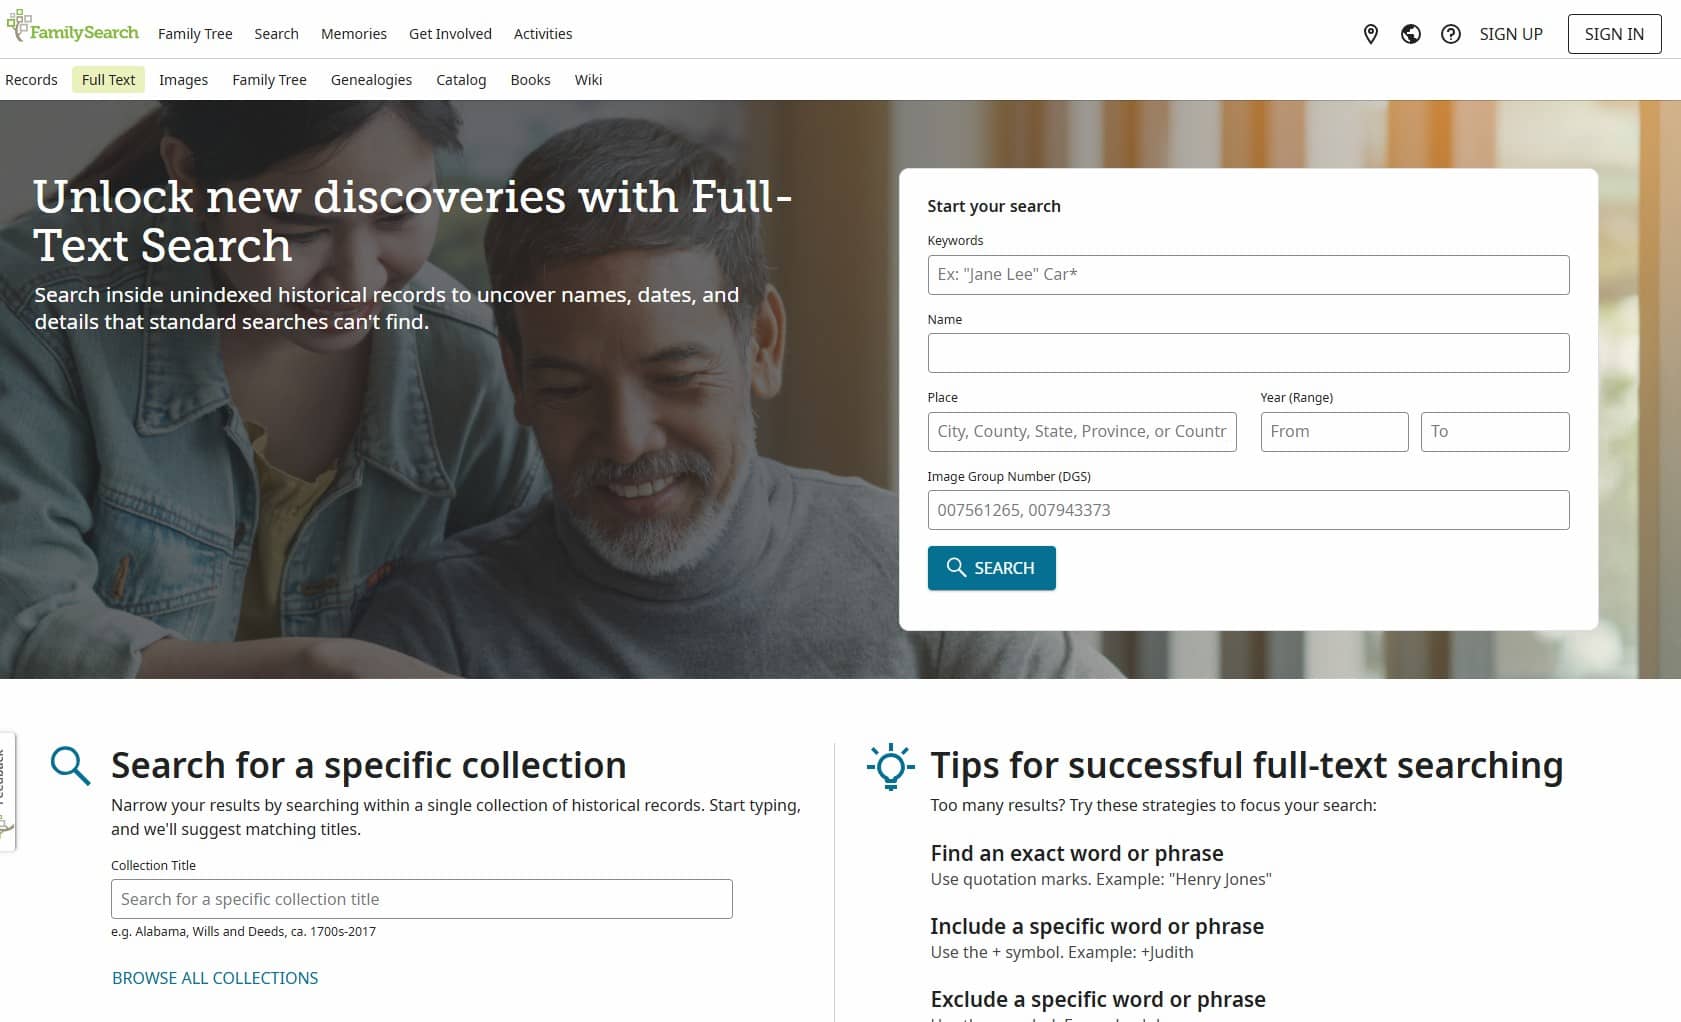Open the Family Tree top menu
This screenshot has width=1681, height=1022.
click(x=195, y=34)
